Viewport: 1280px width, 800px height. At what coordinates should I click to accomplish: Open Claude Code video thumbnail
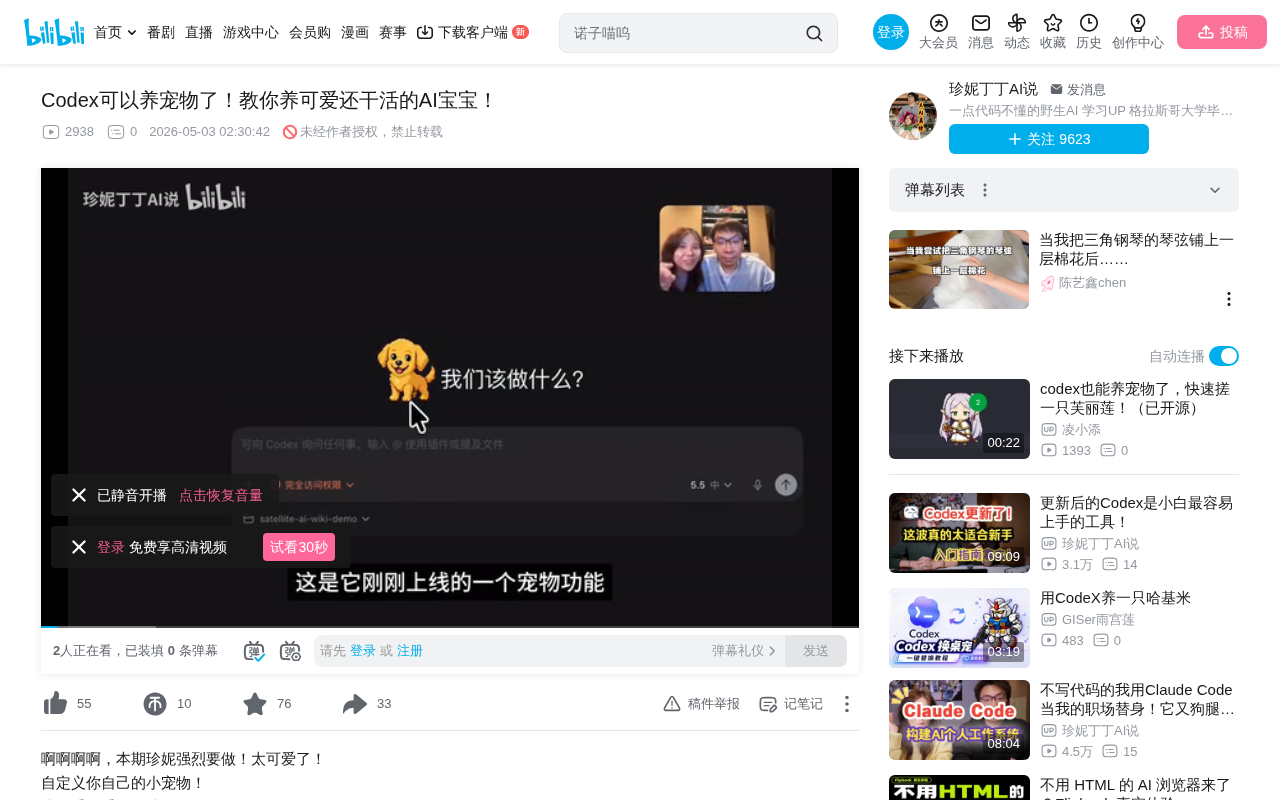(x=959, y=720)
